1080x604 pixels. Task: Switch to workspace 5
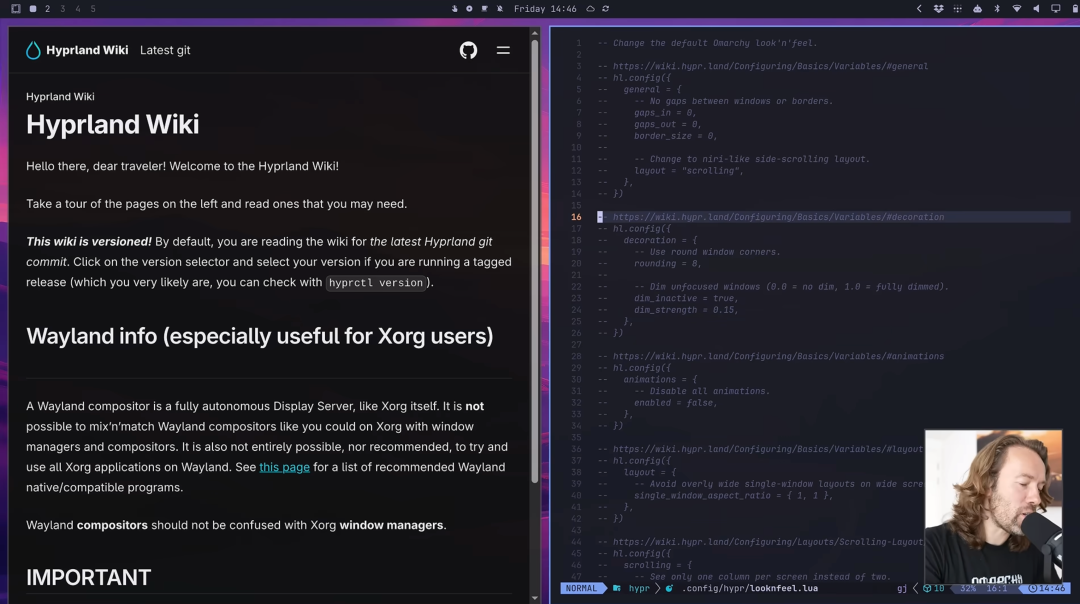[x=93, y=9]
